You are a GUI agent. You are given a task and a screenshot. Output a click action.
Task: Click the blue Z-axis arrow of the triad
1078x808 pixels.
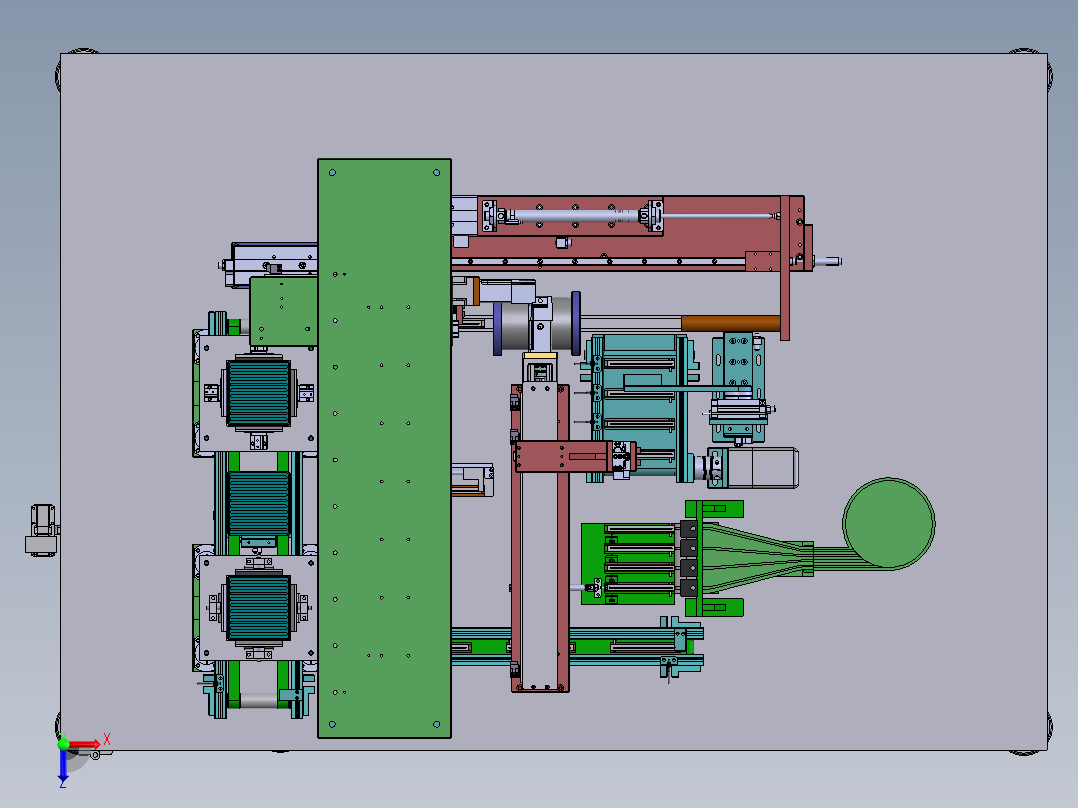click(x=63, y=765)
